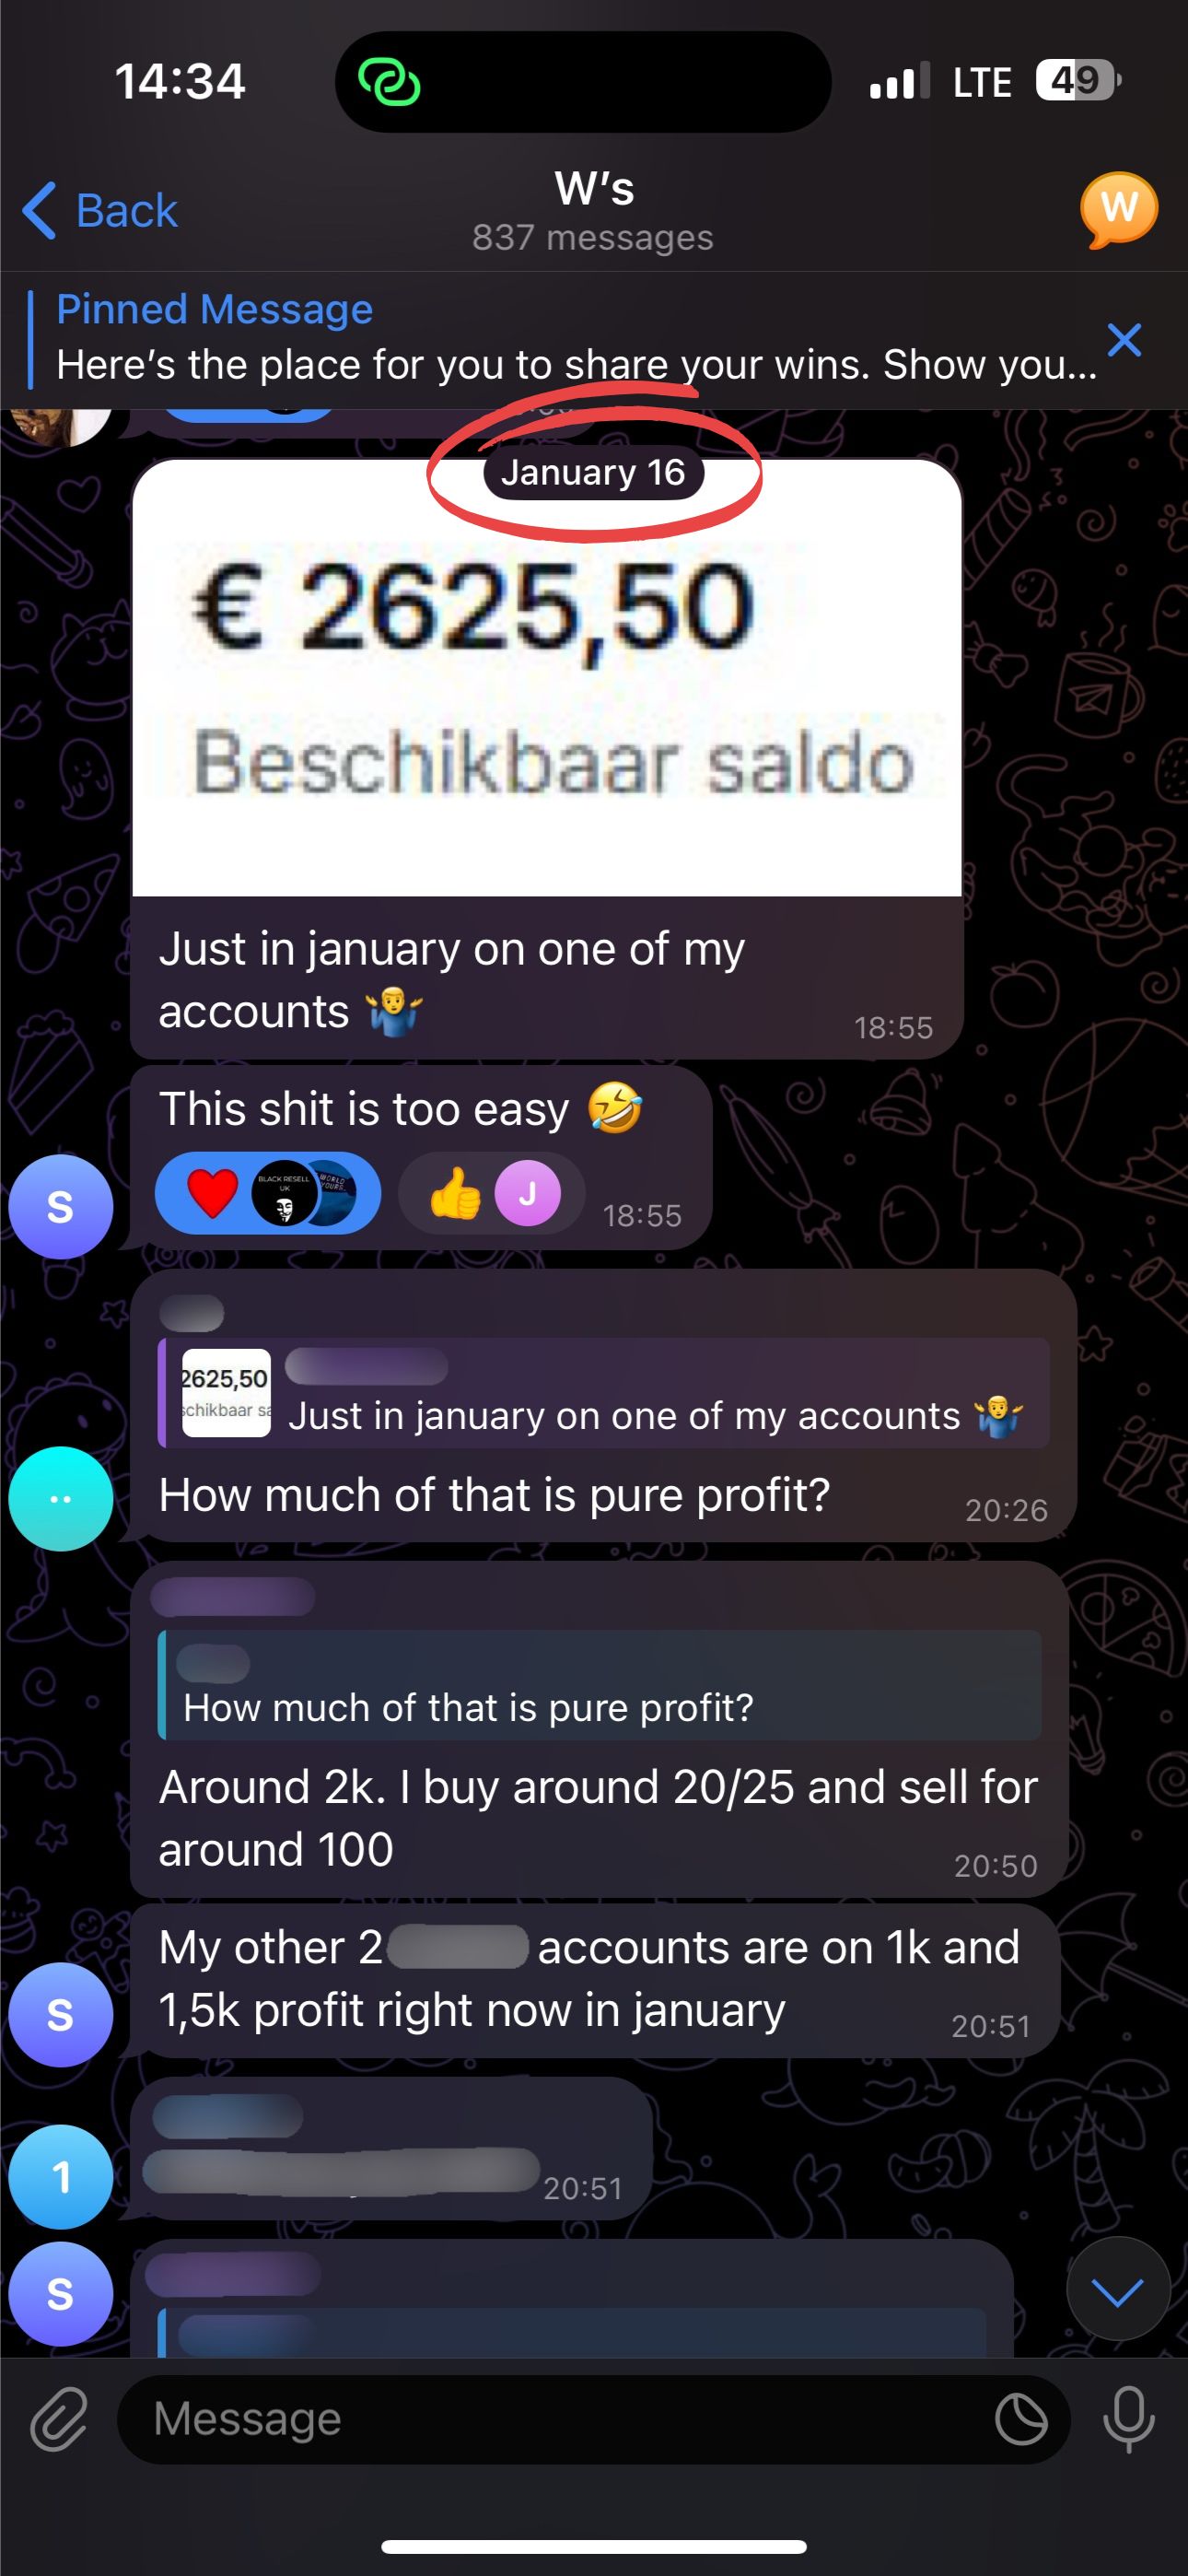Tap the microphone voice message icon
1188x2576 pixels.
(x=1129, y=2419)
